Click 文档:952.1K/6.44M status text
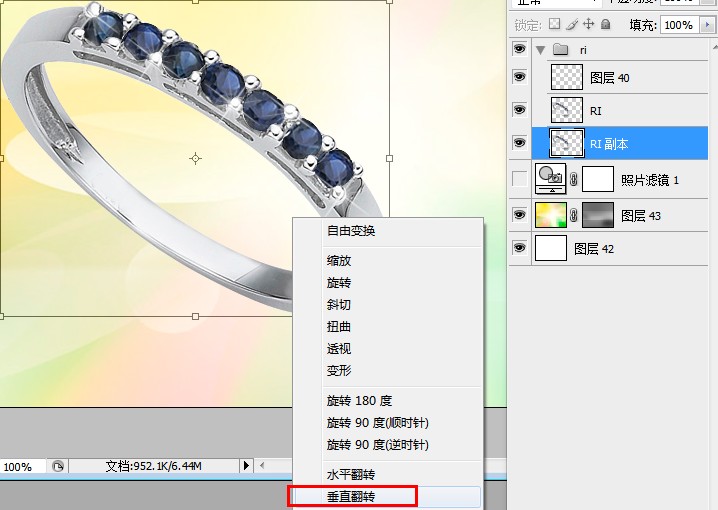718x510 pixels. coord(153,466)
